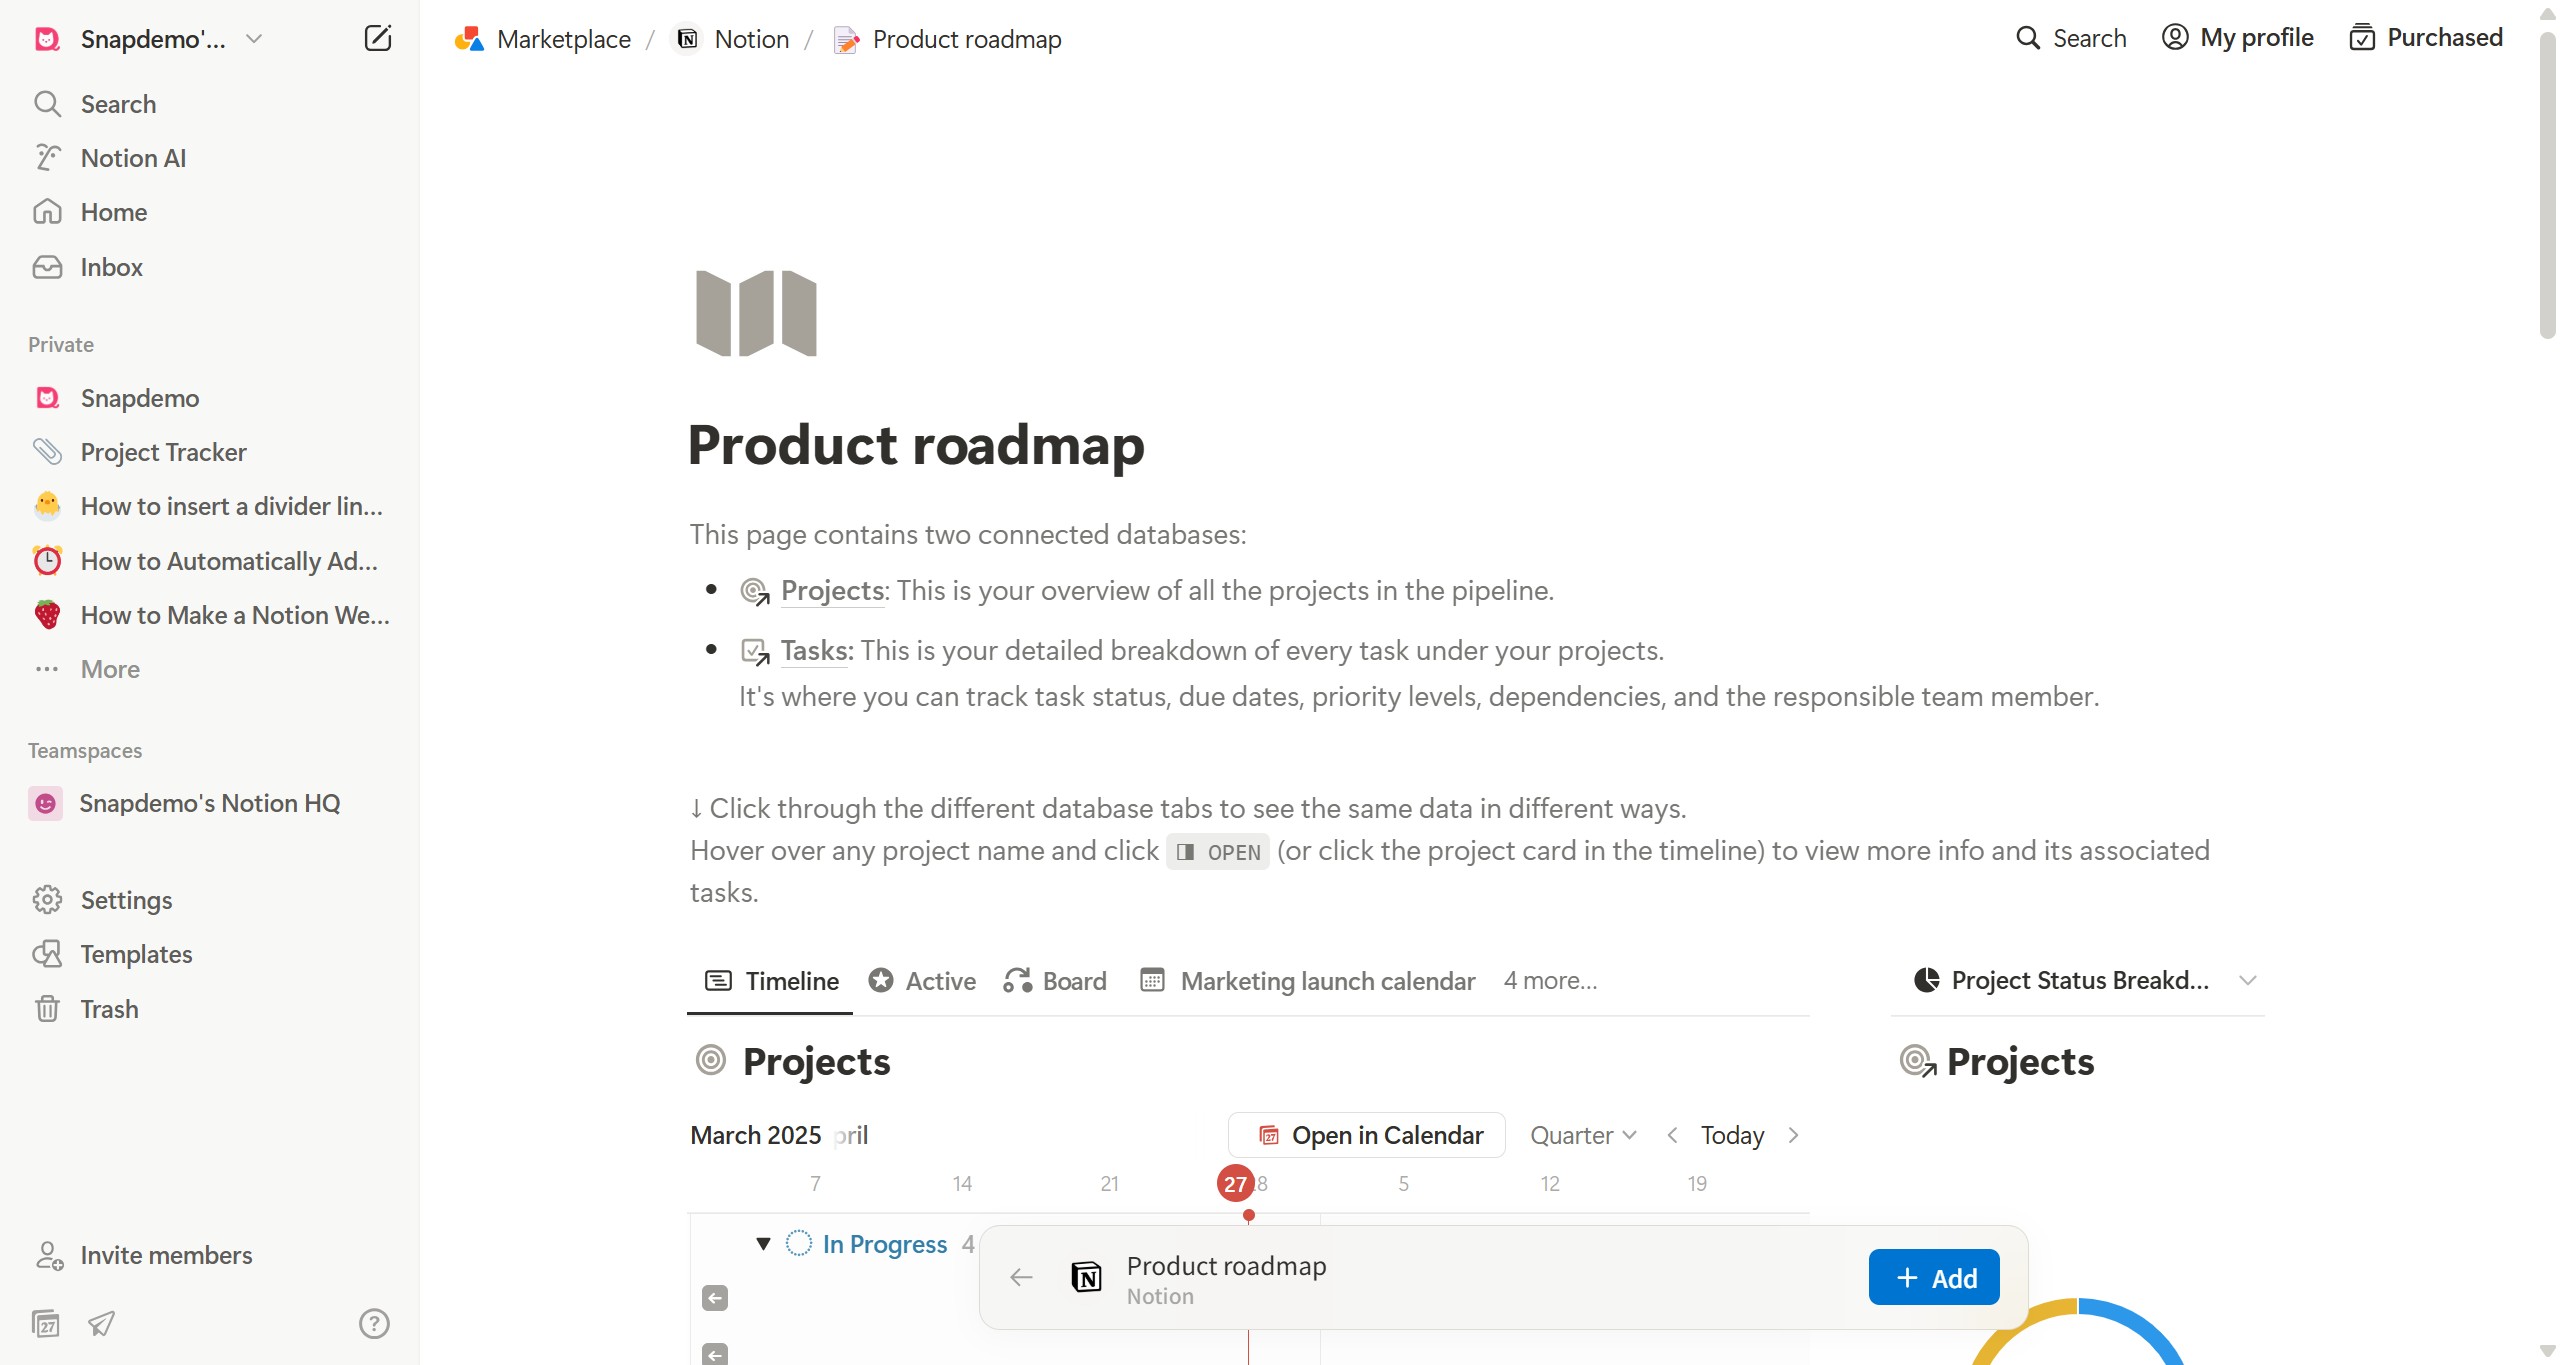Click the page title Product roadmap
The width and height of the screenshot is (2561, 1365).
point(916,445)
